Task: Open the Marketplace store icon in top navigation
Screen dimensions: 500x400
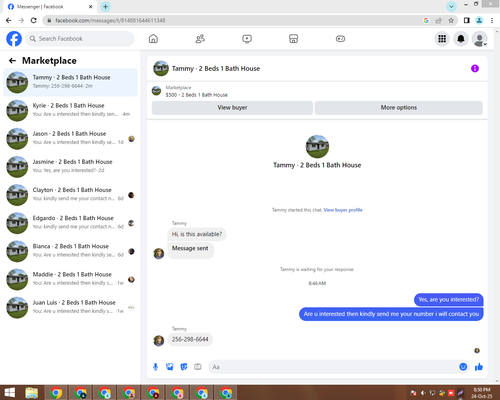Action: pos(293,39)
